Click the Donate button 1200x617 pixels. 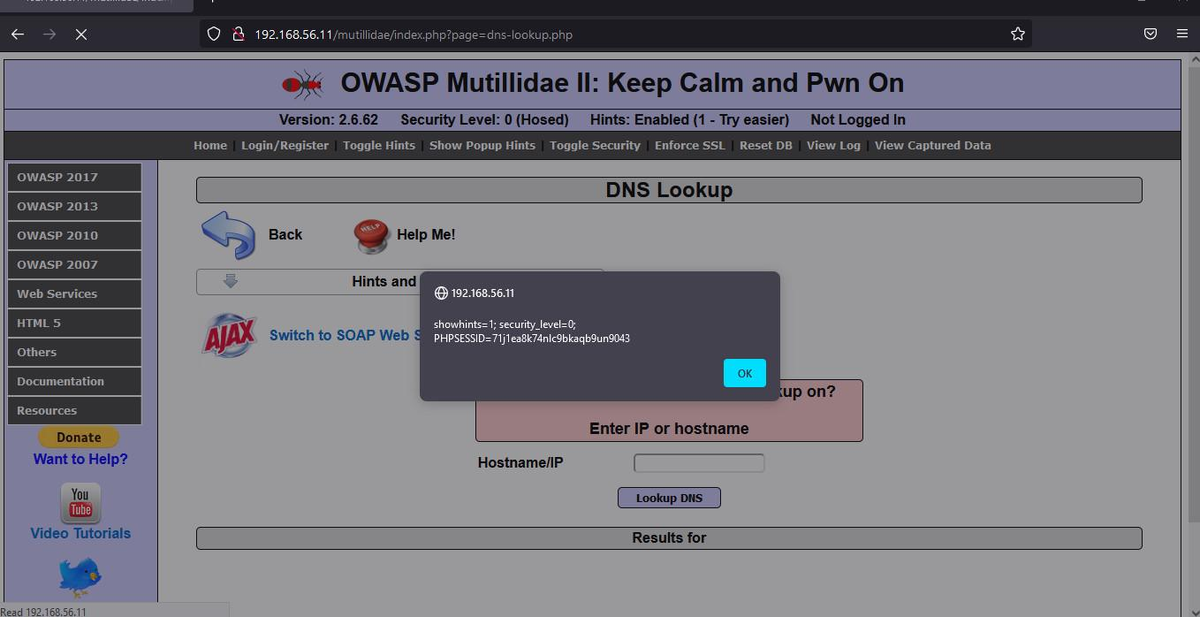pos(78,437)
